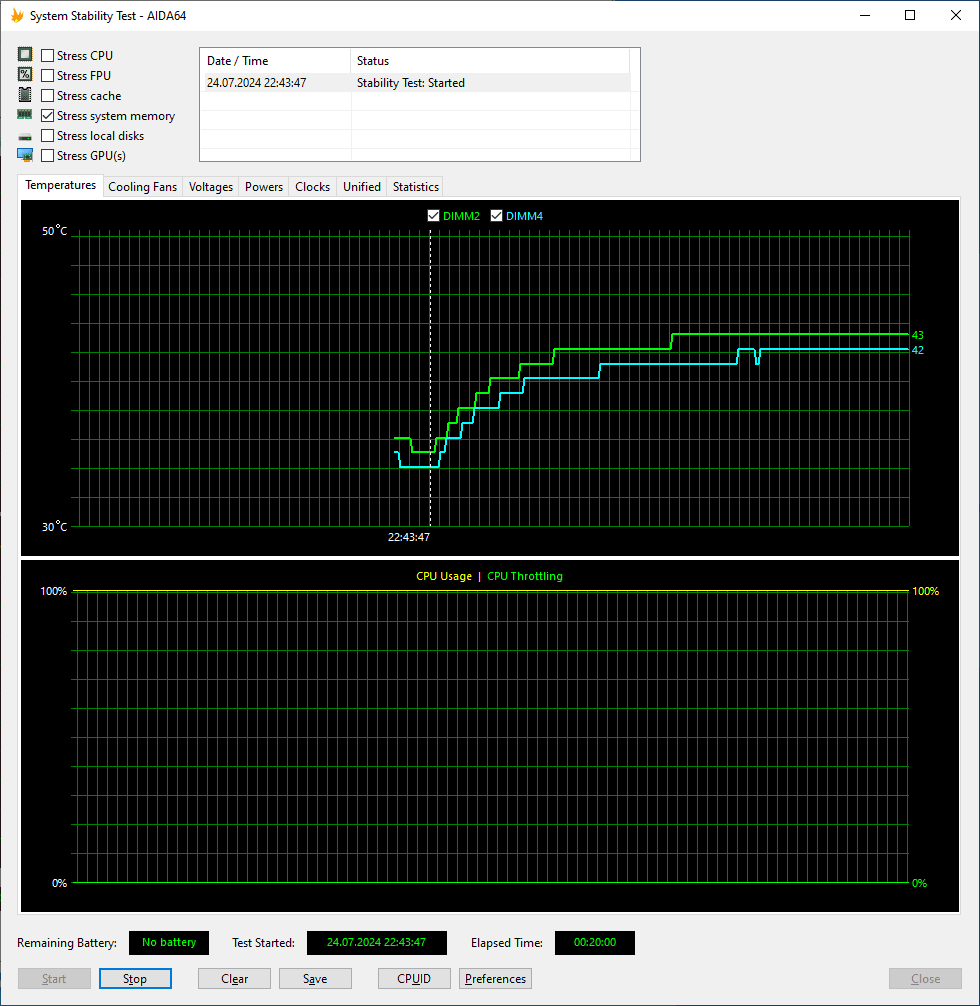Hide the DIMM4 temperature graph line
Viewport: 980px width, 1006px height.
pos(496,216)
